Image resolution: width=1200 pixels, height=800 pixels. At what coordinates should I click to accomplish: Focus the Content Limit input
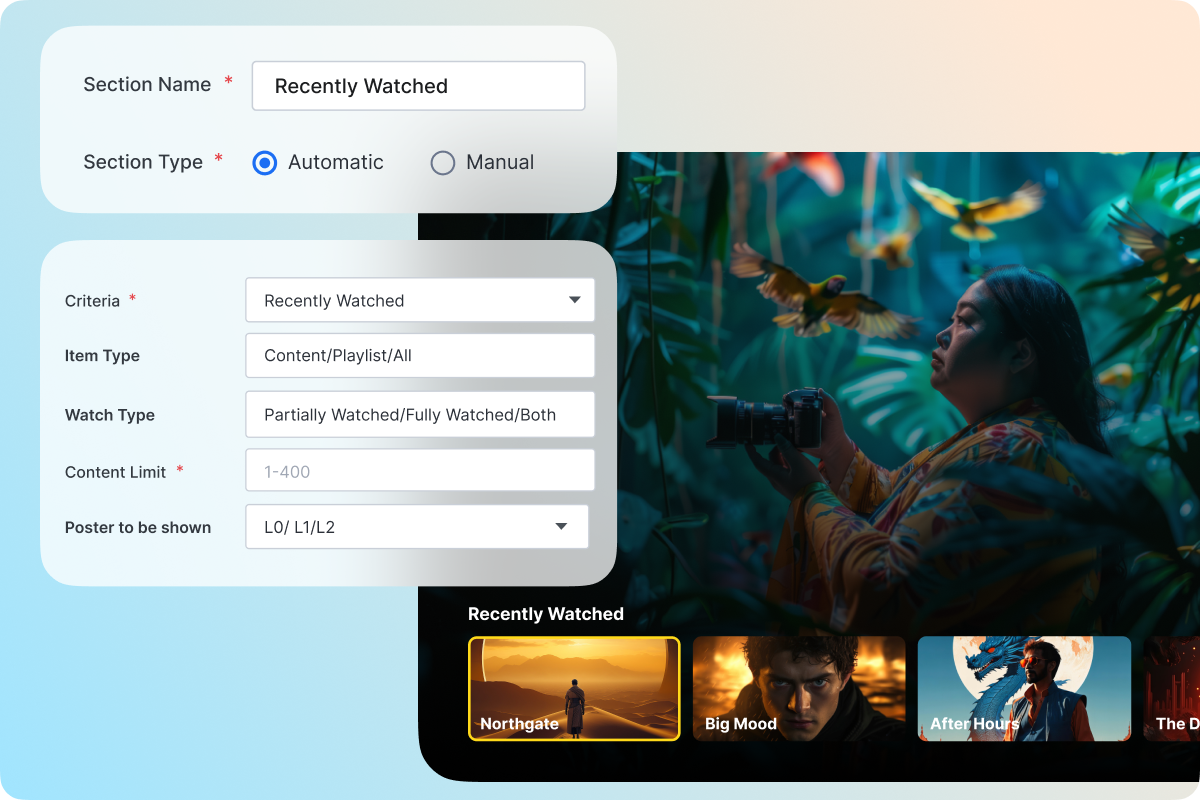click(420, 471)
